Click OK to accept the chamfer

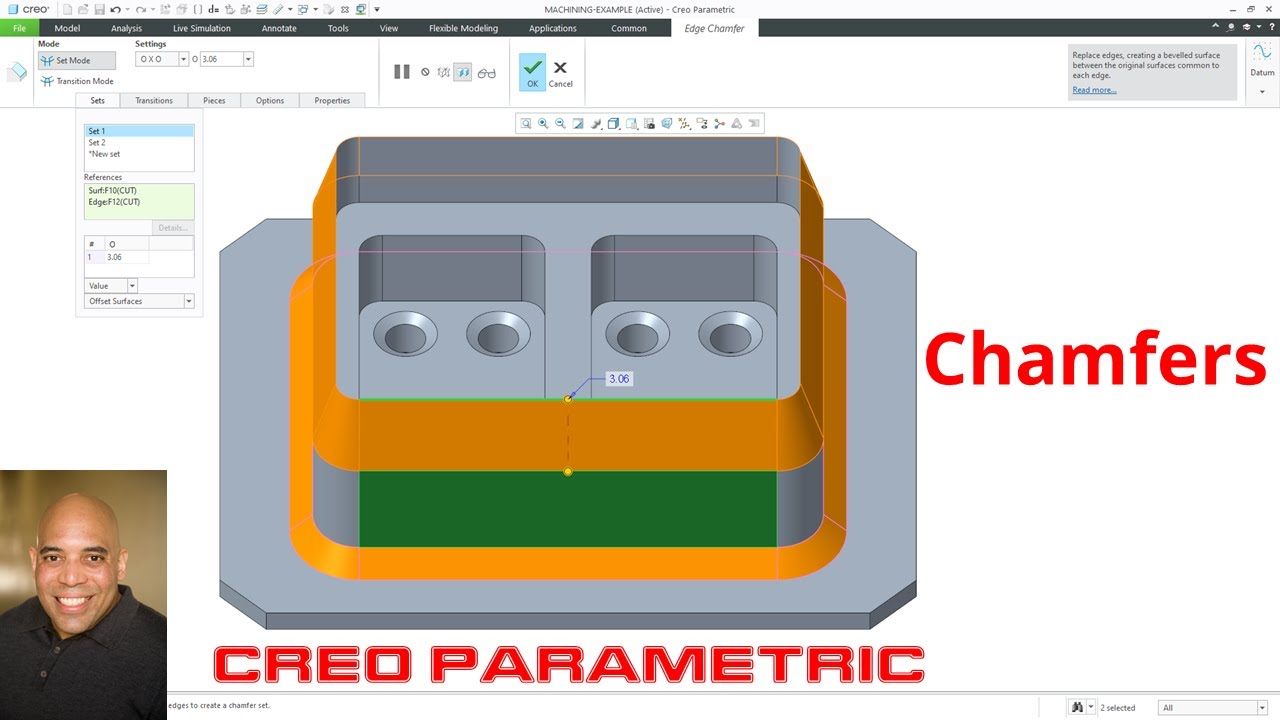[532, 72]
